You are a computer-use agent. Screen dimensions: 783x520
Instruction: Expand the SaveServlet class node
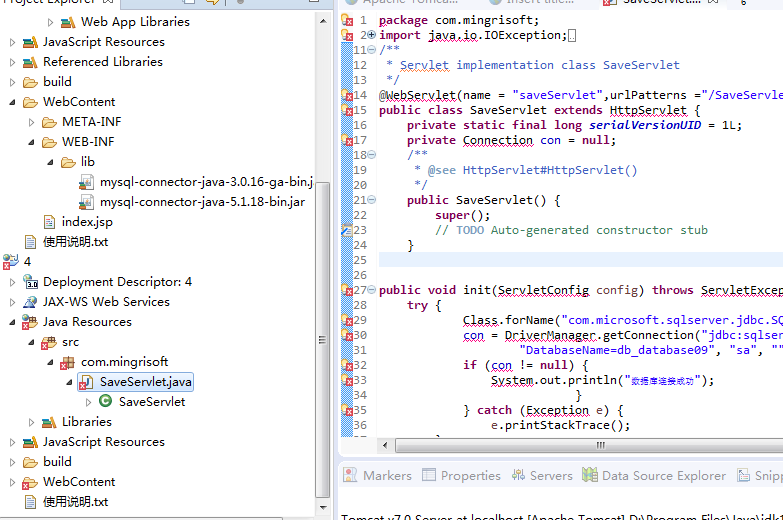88,402
